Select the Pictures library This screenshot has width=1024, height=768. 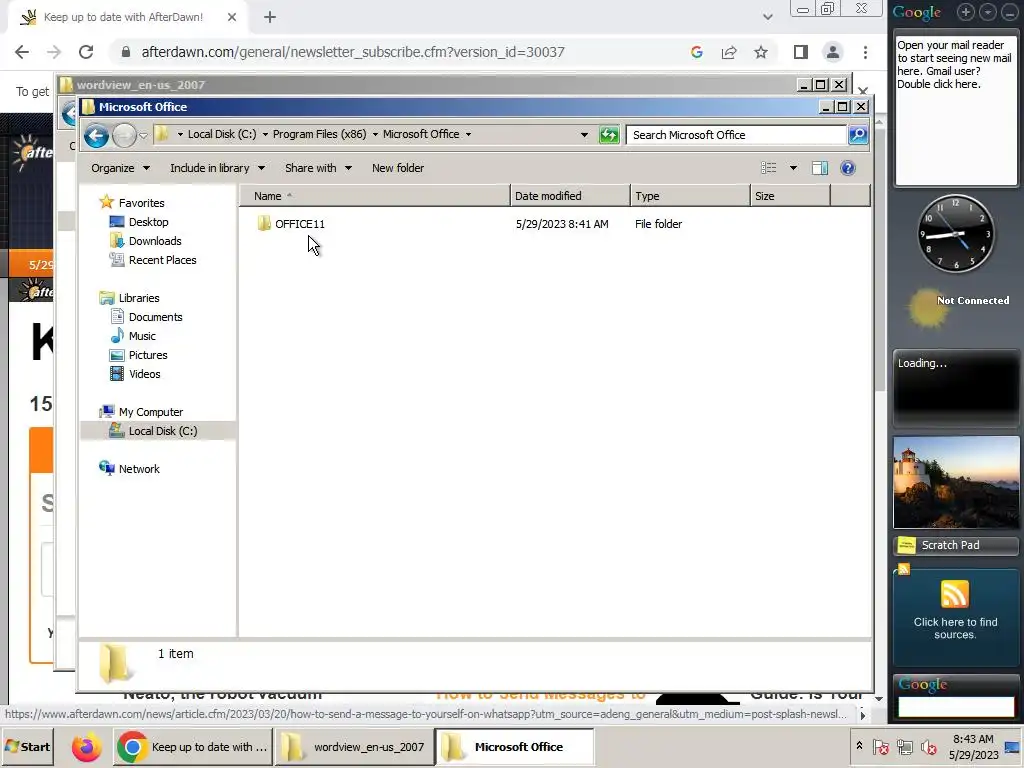pyautogui.click(x=148, y=355)
